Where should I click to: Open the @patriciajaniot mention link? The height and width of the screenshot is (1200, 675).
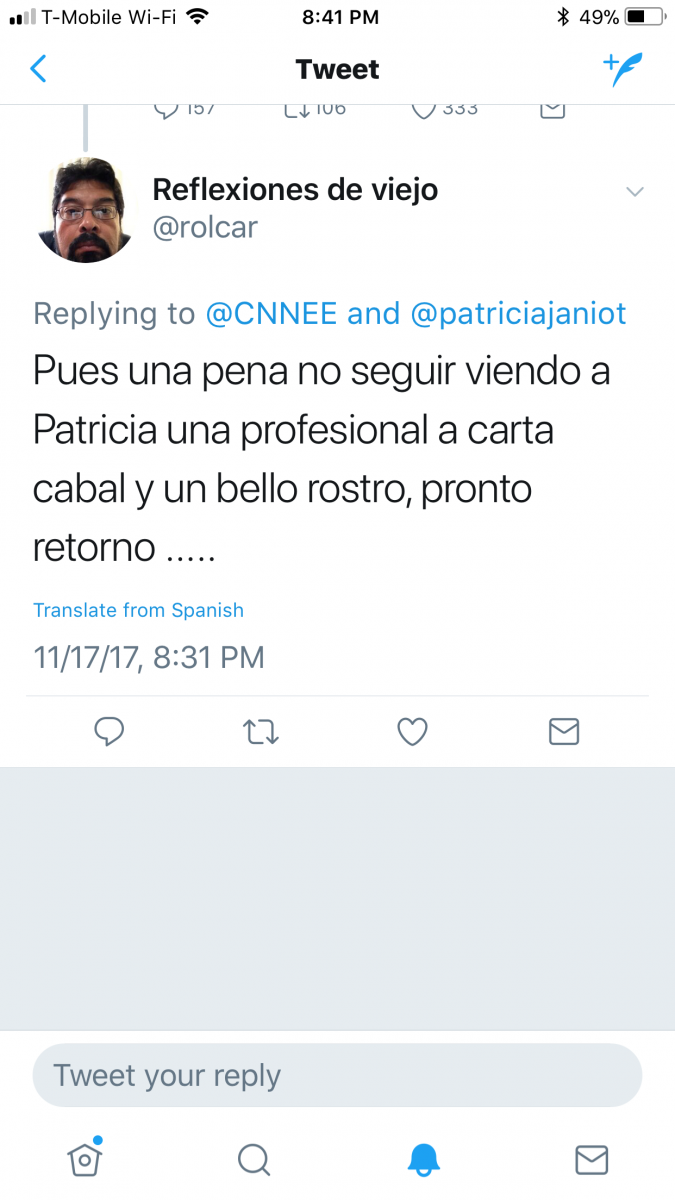518,314
